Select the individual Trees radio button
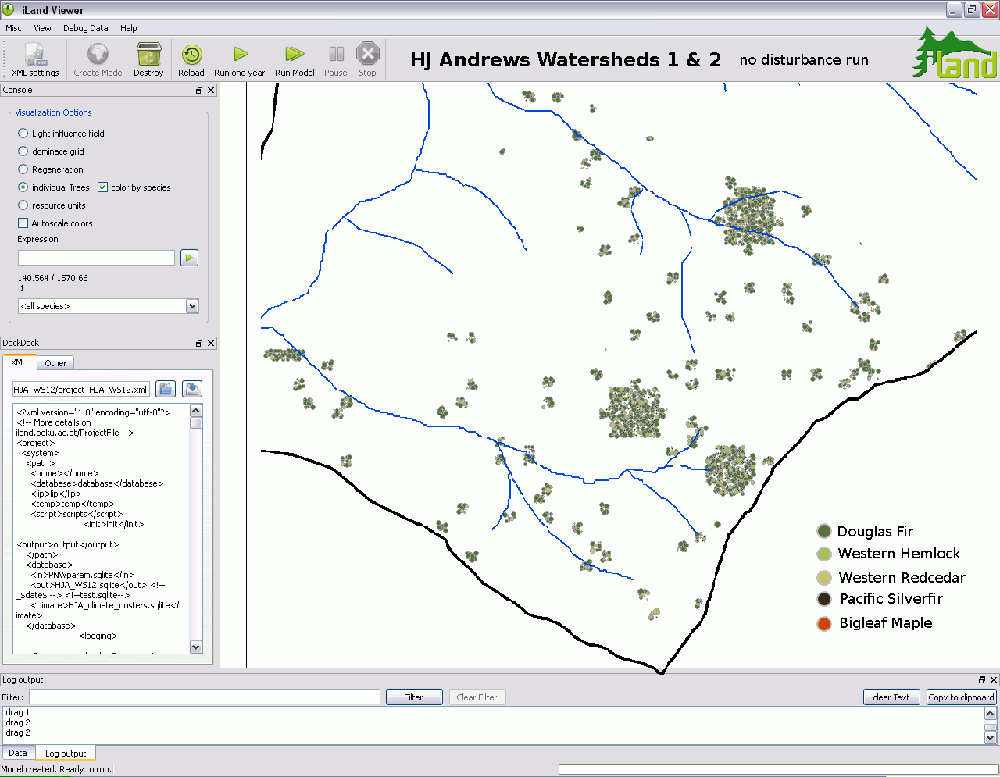The image size is (1000, 777). click(23, 187)
